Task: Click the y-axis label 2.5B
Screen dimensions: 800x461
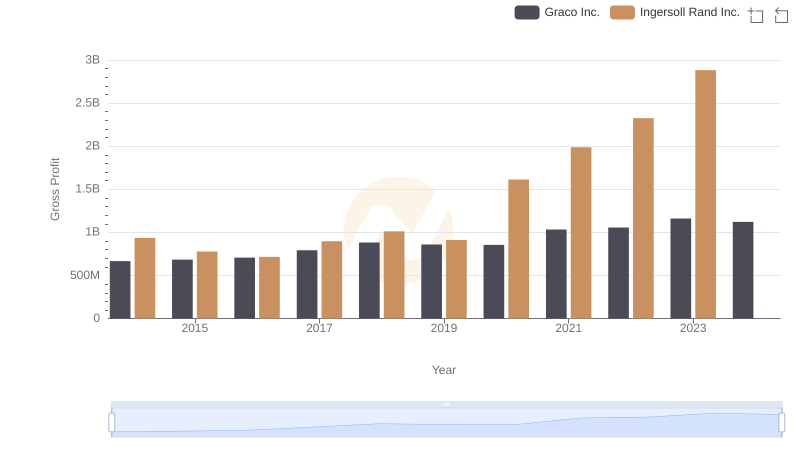Action: (x=87, y=103)
